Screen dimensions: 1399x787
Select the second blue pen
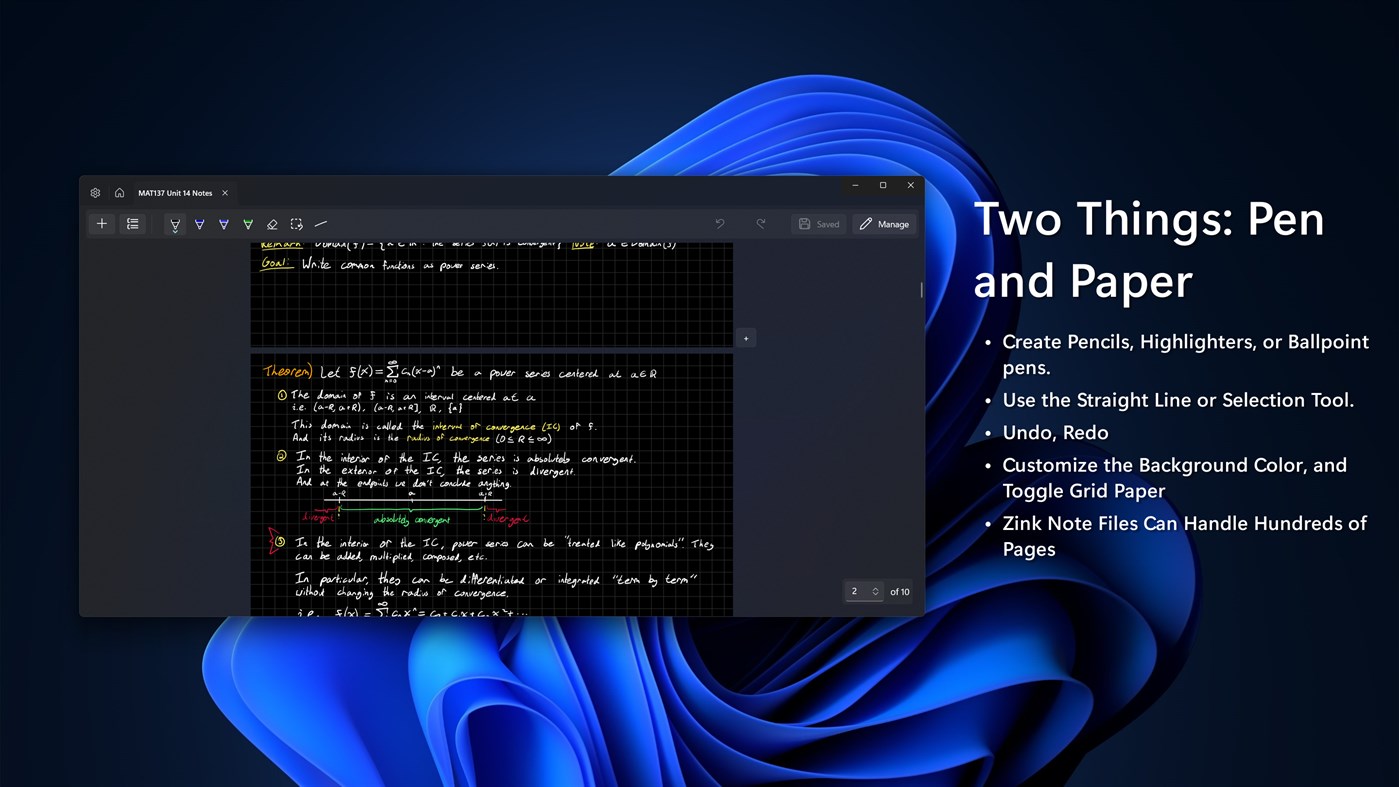pos(224,223)
